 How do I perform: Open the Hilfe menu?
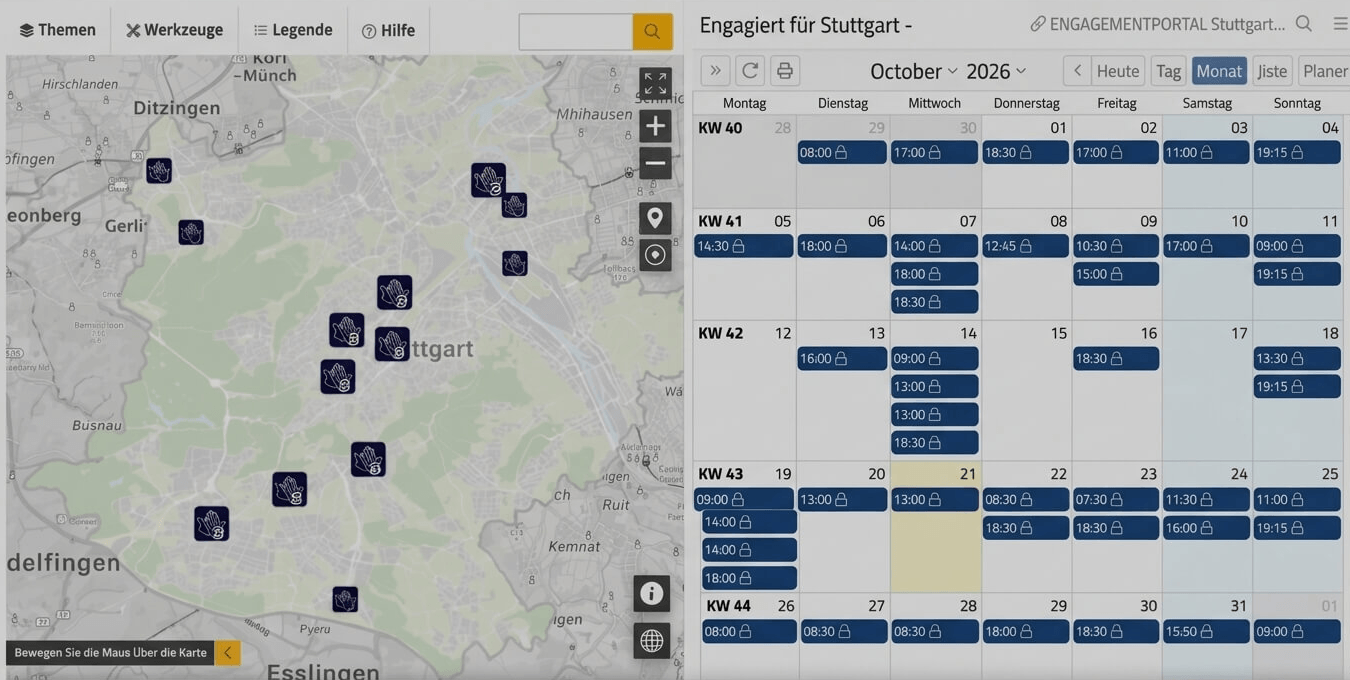point(388,30)
